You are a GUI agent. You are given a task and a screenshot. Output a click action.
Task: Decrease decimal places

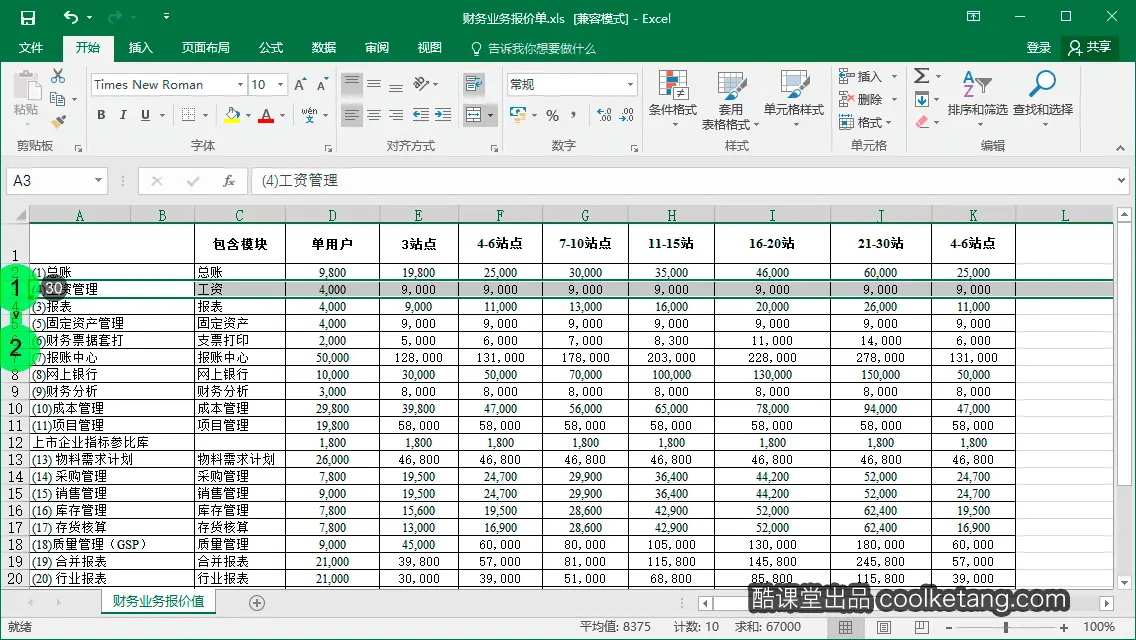(627, 115)
